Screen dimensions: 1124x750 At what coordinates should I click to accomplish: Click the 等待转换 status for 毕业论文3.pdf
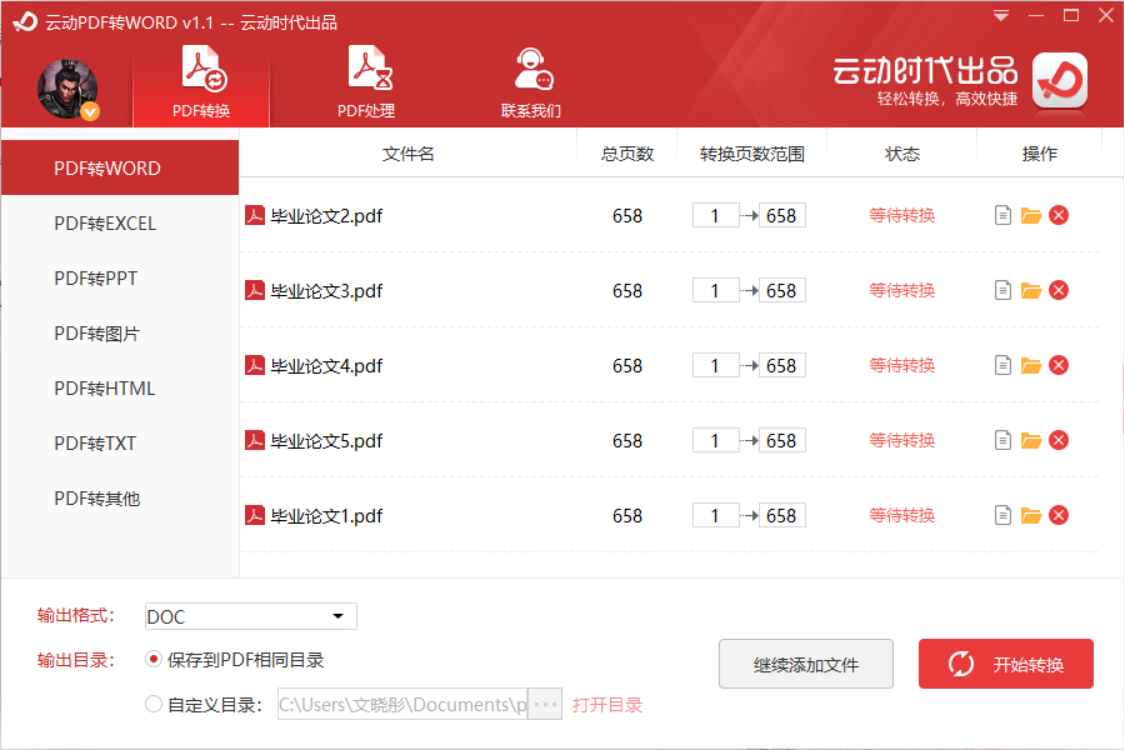[x=901, y=289]
